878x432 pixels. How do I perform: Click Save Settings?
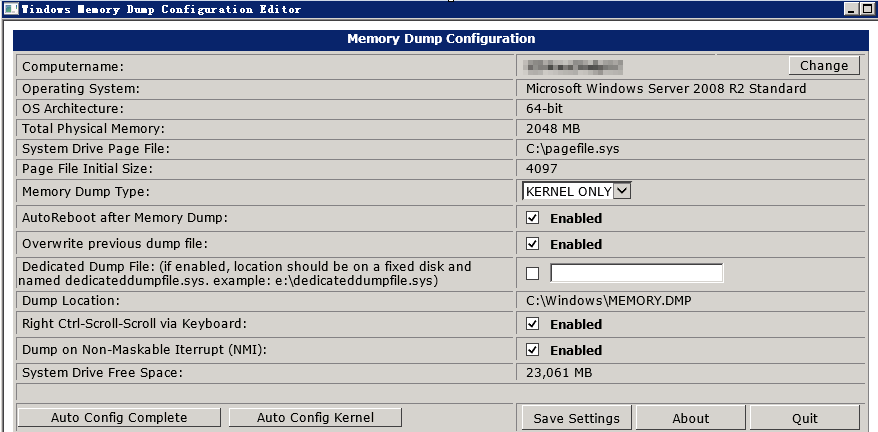click(576, 418)
